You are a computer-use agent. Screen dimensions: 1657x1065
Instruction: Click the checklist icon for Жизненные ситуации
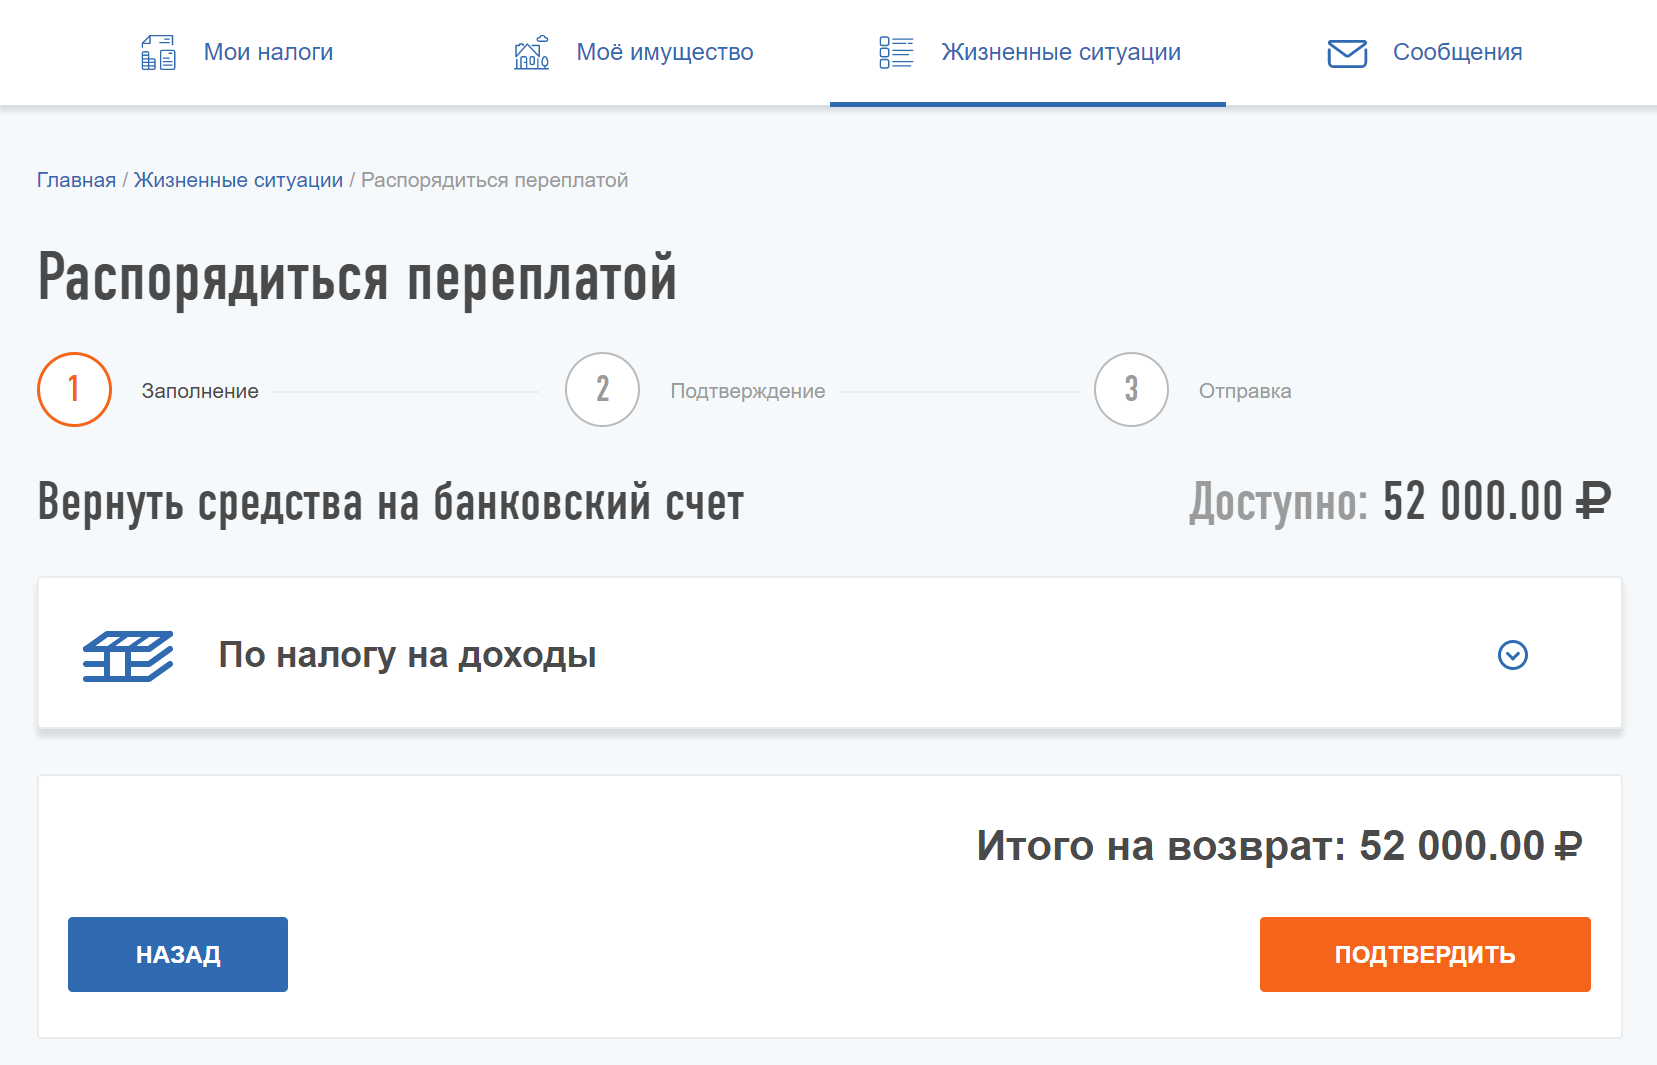pyautogui.click(x=896, y=52)
